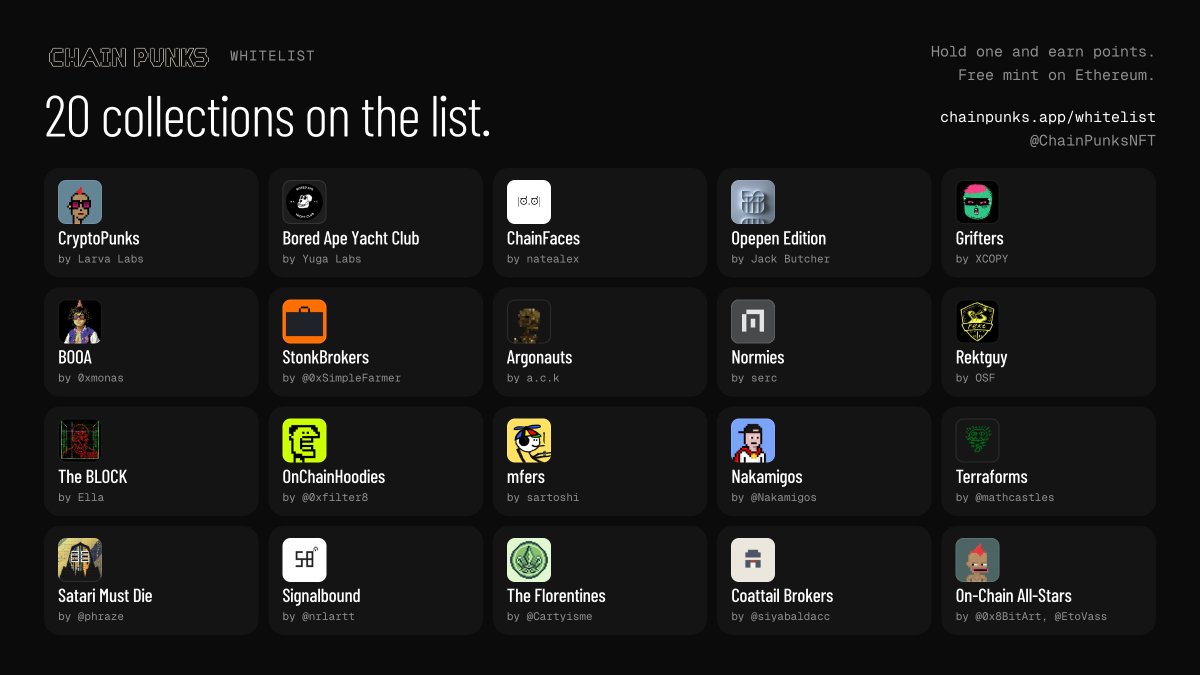Click the 'by sartoshi' creator text
The height and width of the screenshot is (675, 1200).
click(543, 497)
